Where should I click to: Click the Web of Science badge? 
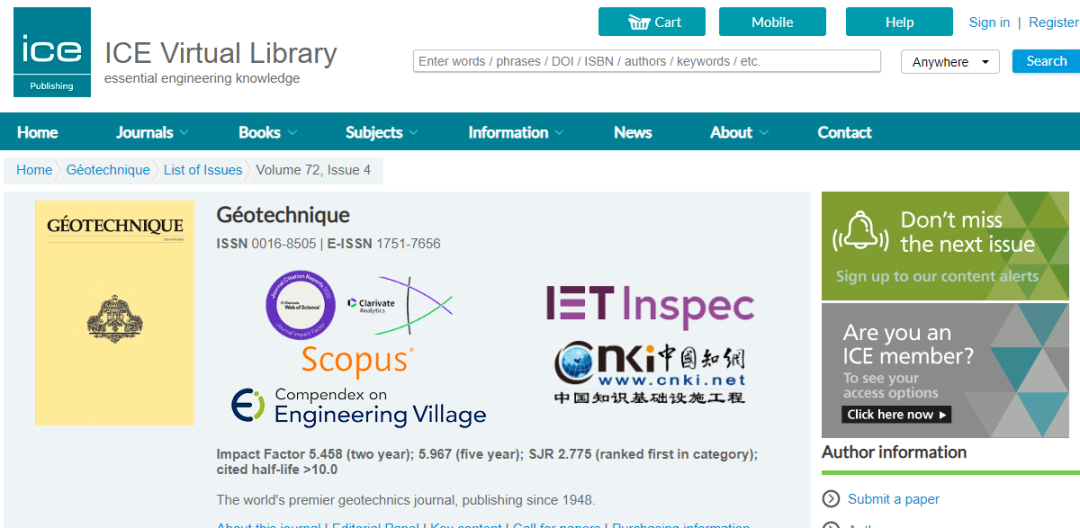[300, 304]
